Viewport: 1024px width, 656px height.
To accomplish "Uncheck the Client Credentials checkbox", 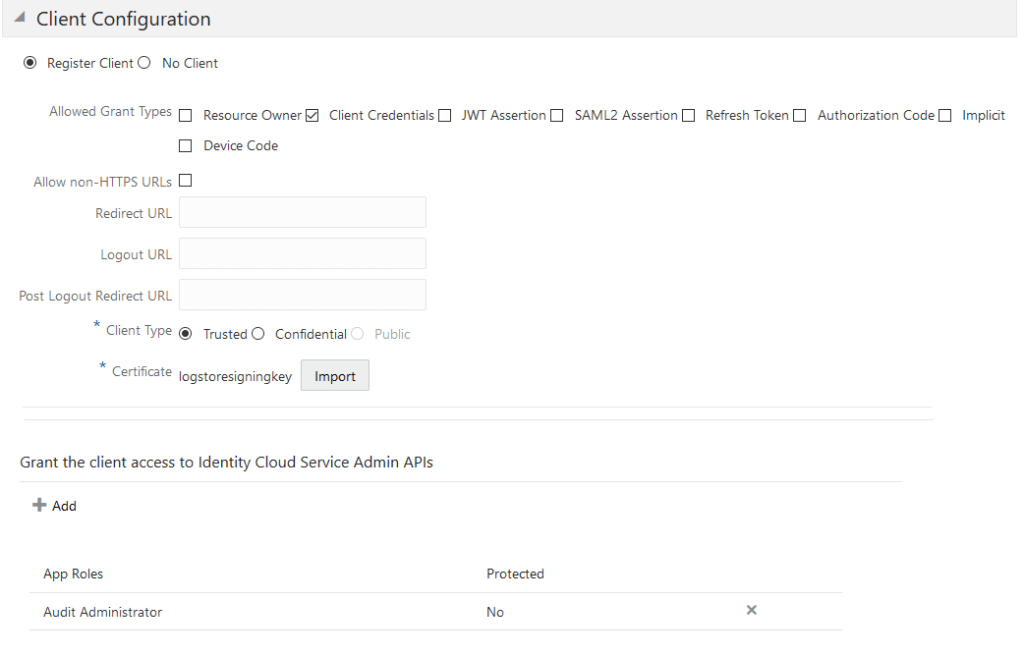I will [x=312, y=115].
